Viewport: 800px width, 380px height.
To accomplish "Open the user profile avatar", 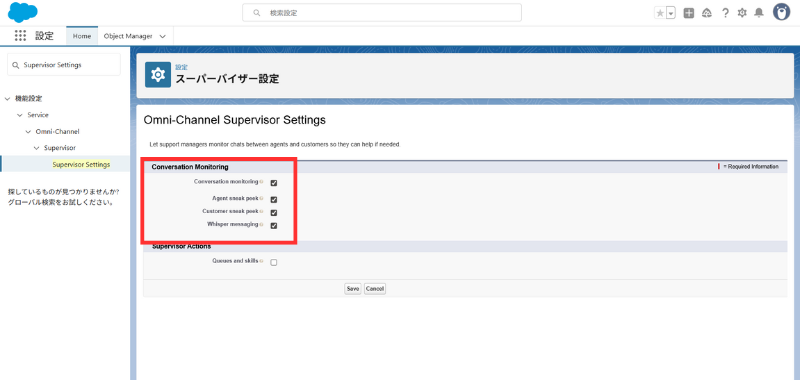I will (781, 13).
